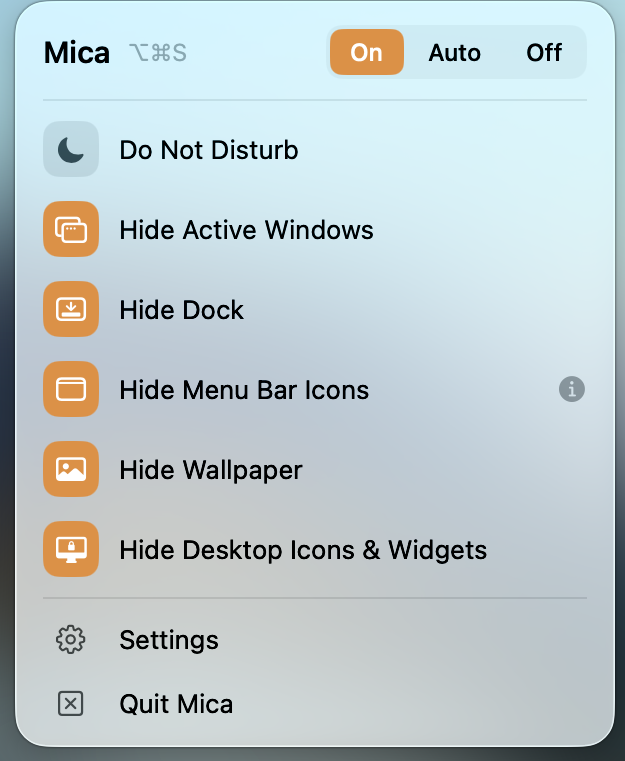Toggle the Hide Dock icon

coord(71,309)
